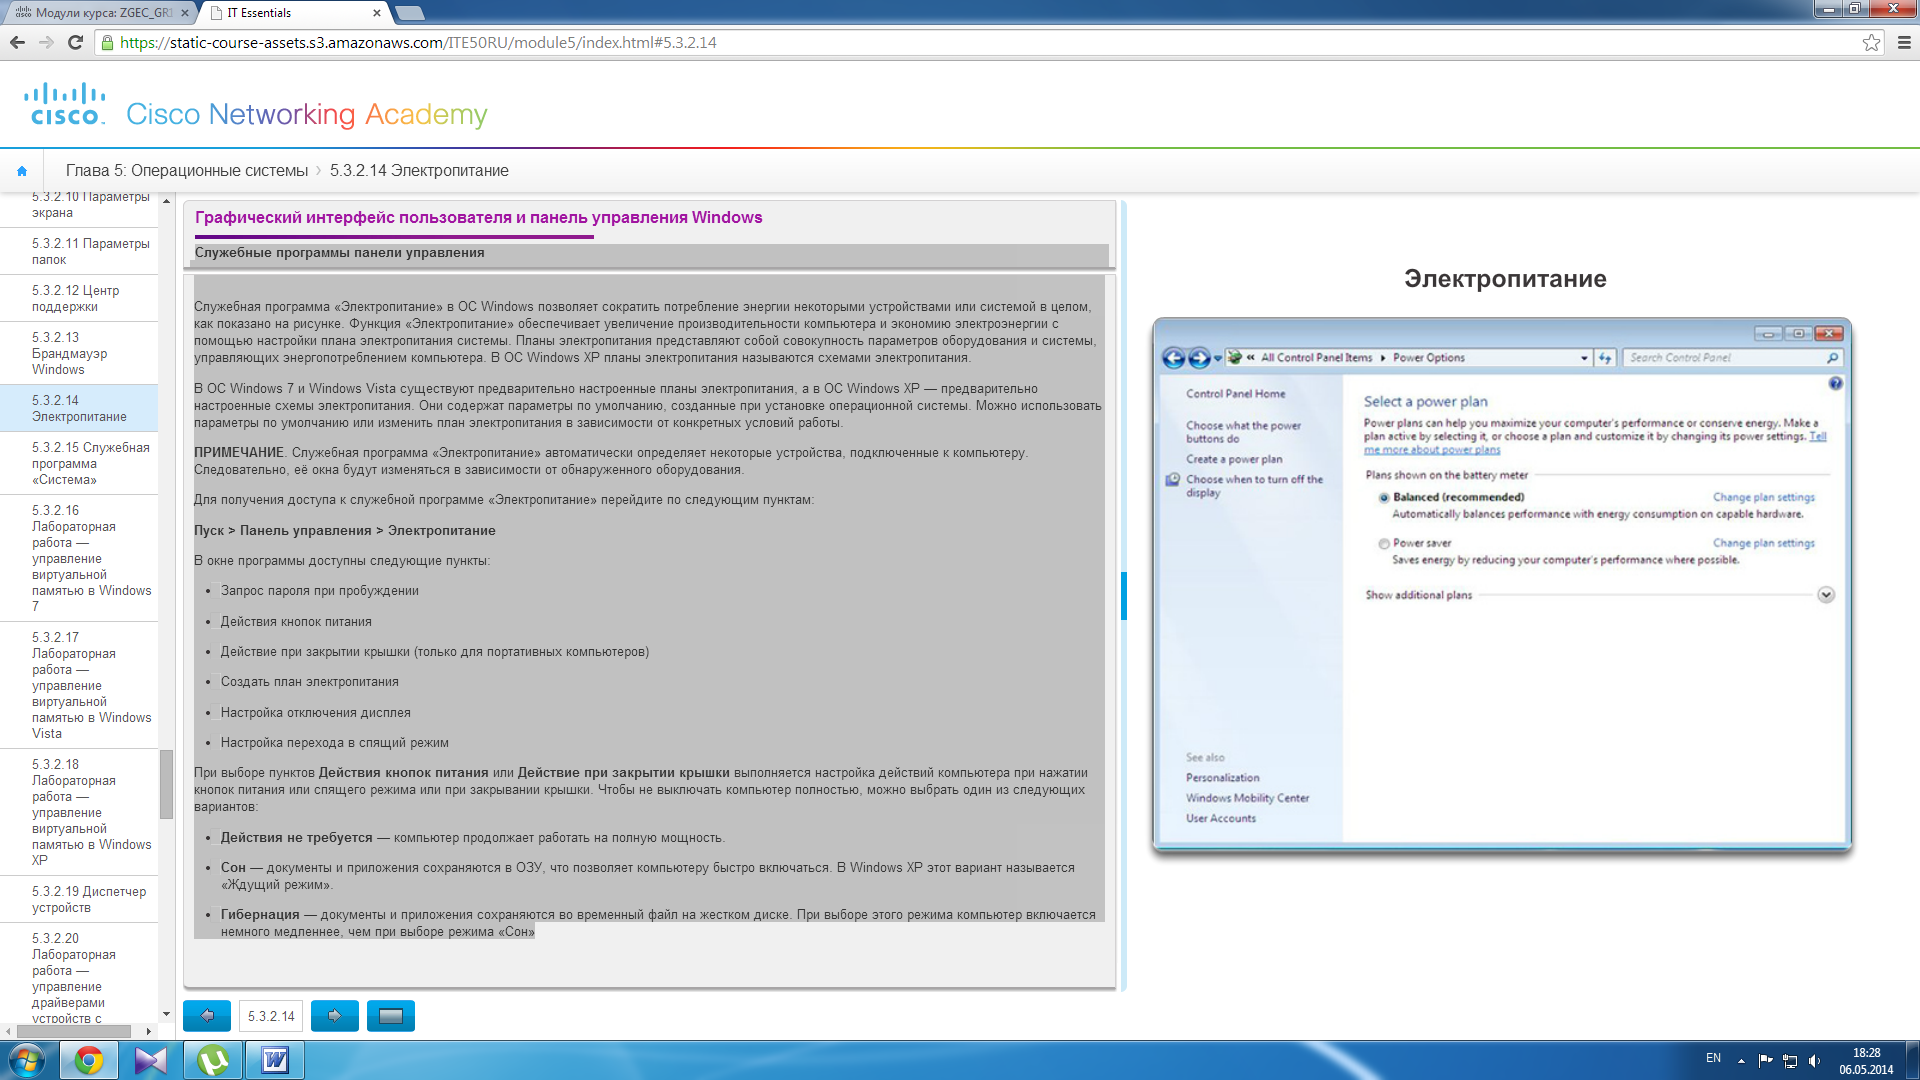Open the Chrome menu (three lines icon)
Viewport: 1920px width, 1080px height.
1904,42
